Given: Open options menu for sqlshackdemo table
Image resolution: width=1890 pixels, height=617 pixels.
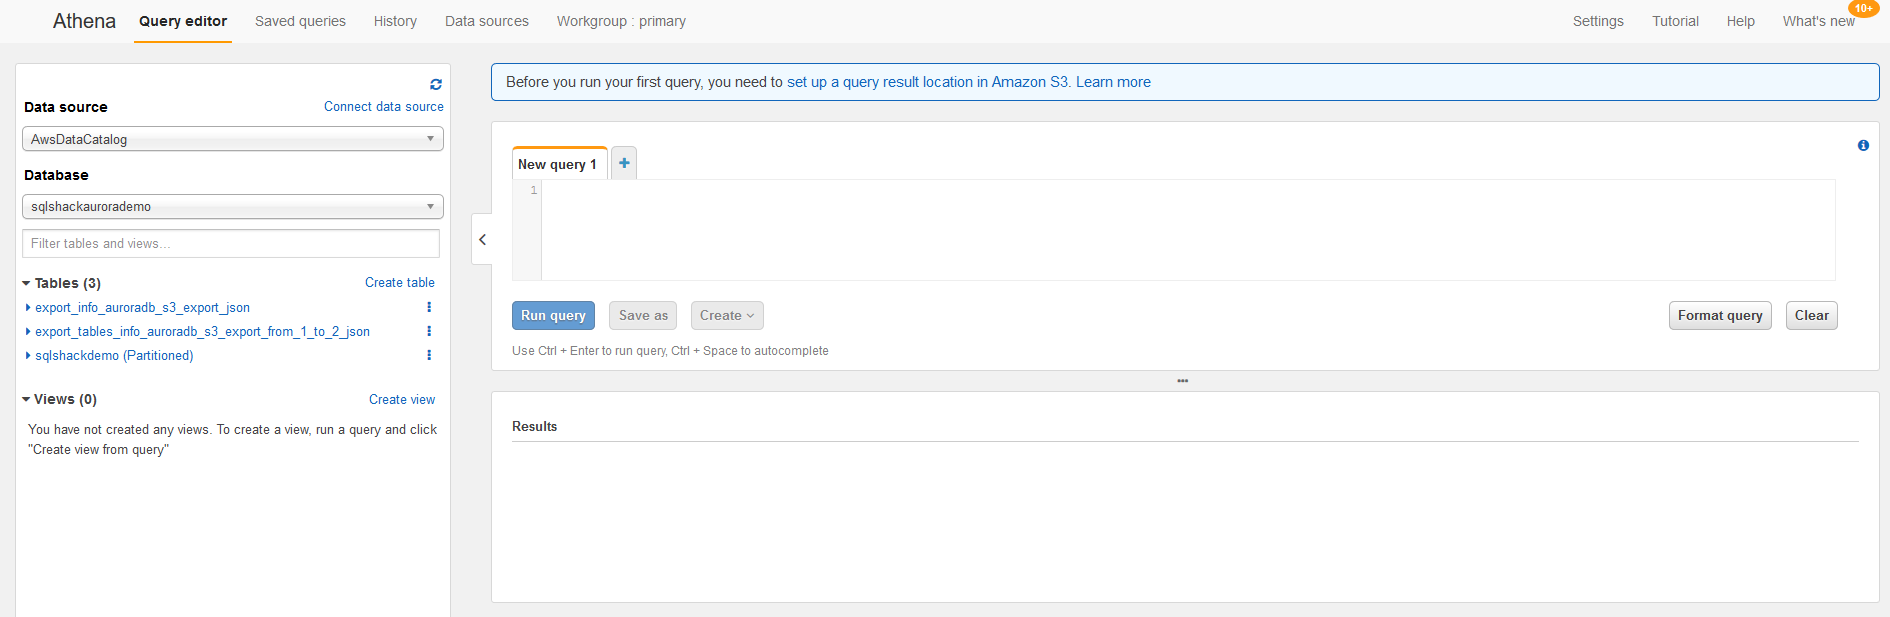Looking at the screenshot, I should [x=429, y=355].
